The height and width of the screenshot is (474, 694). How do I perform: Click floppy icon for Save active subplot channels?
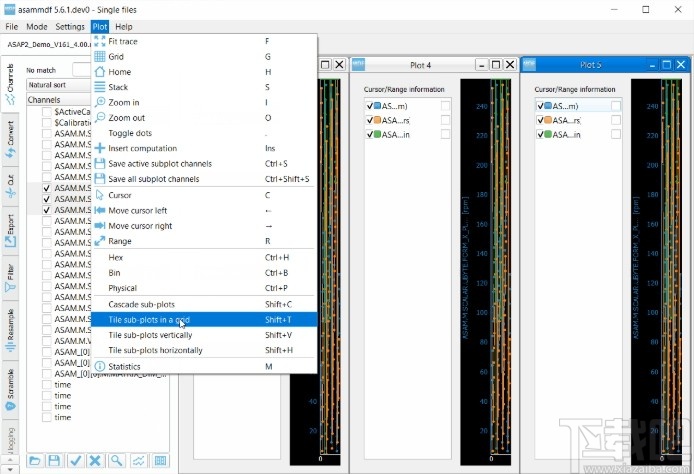(x=100, y=163)
